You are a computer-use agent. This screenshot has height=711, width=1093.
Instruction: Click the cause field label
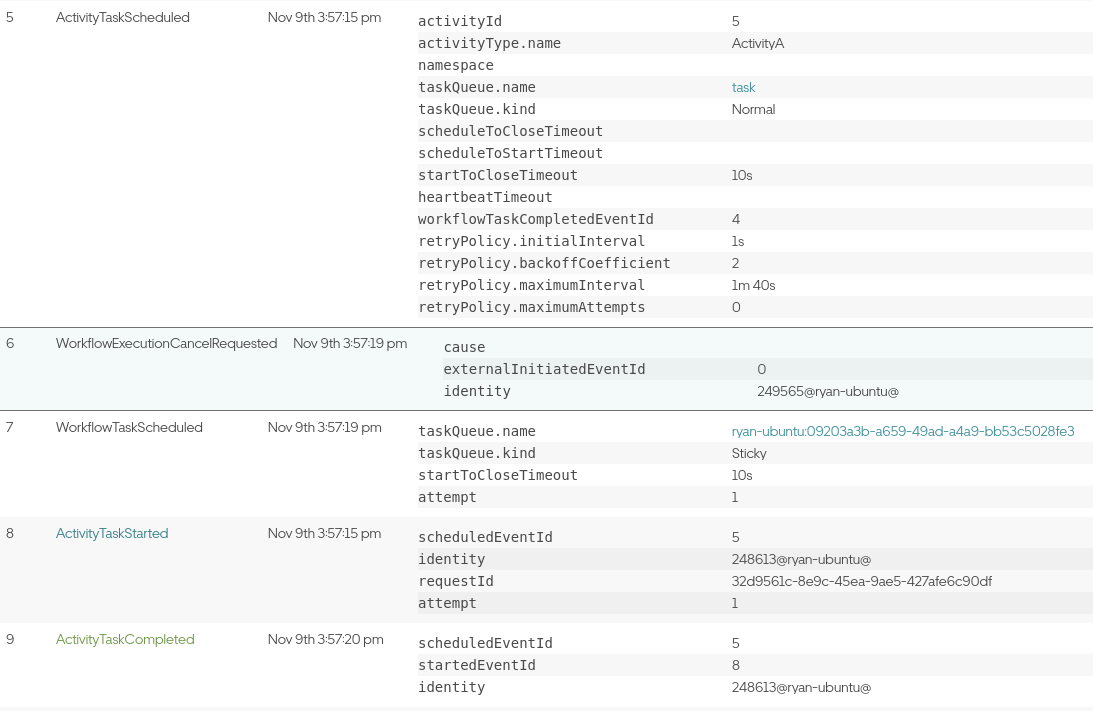pos(464,347)
